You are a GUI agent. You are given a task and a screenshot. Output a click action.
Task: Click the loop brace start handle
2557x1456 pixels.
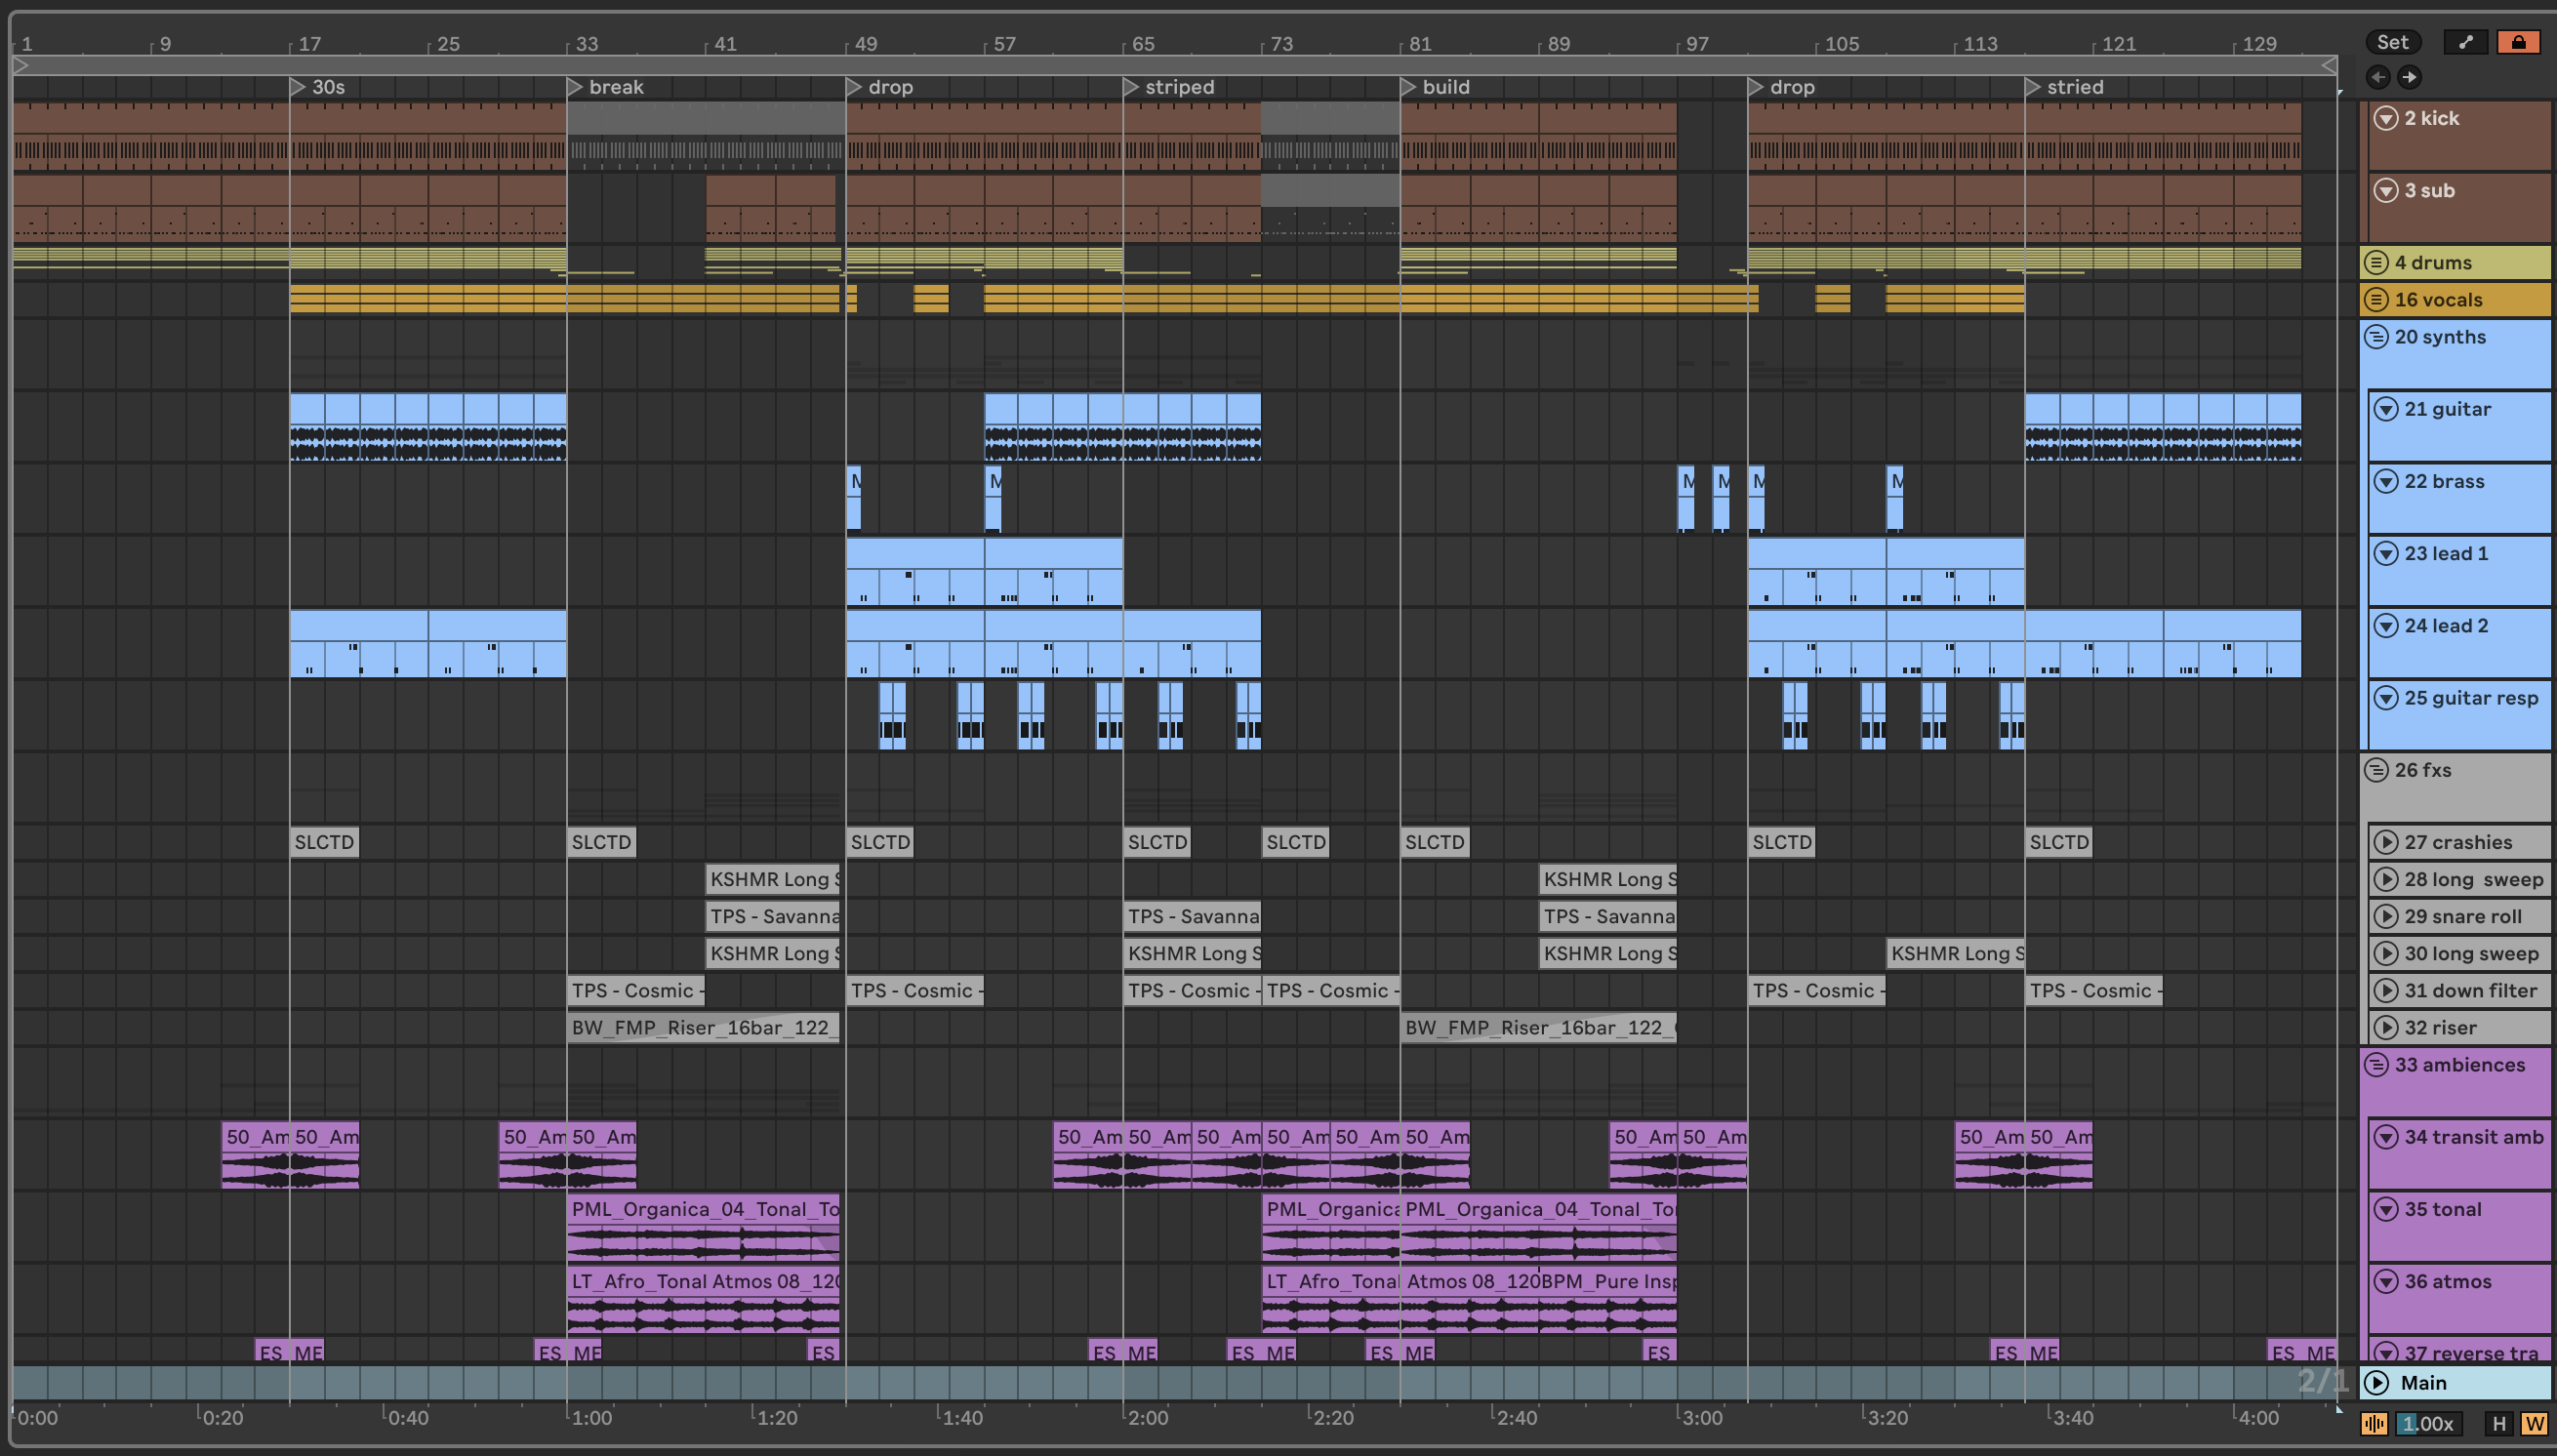click(20, 65)
